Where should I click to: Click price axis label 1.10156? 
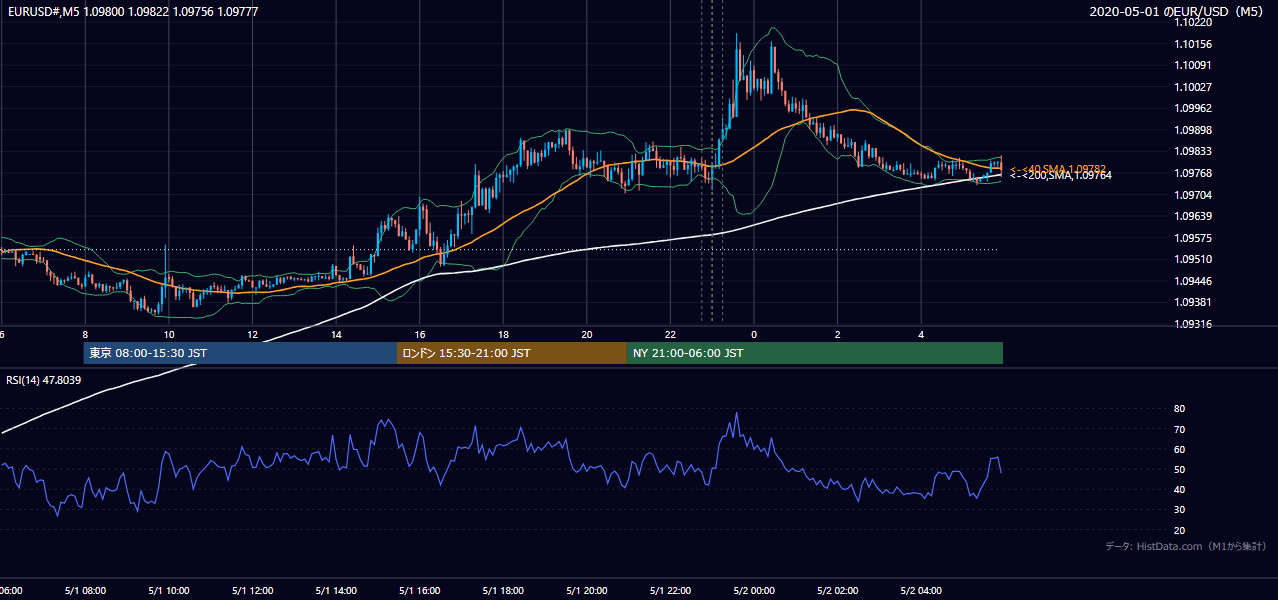coord(1195,44)
